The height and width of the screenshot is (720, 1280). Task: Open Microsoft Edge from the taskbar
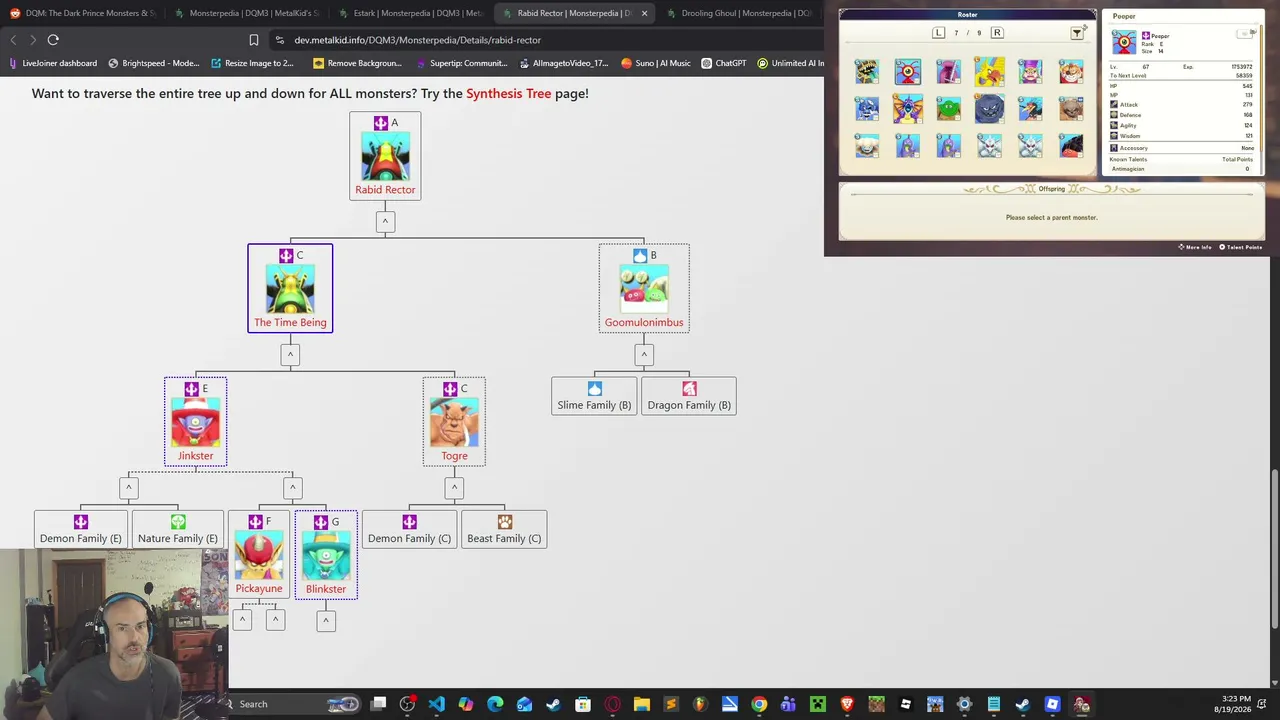[x=495, y=704]
